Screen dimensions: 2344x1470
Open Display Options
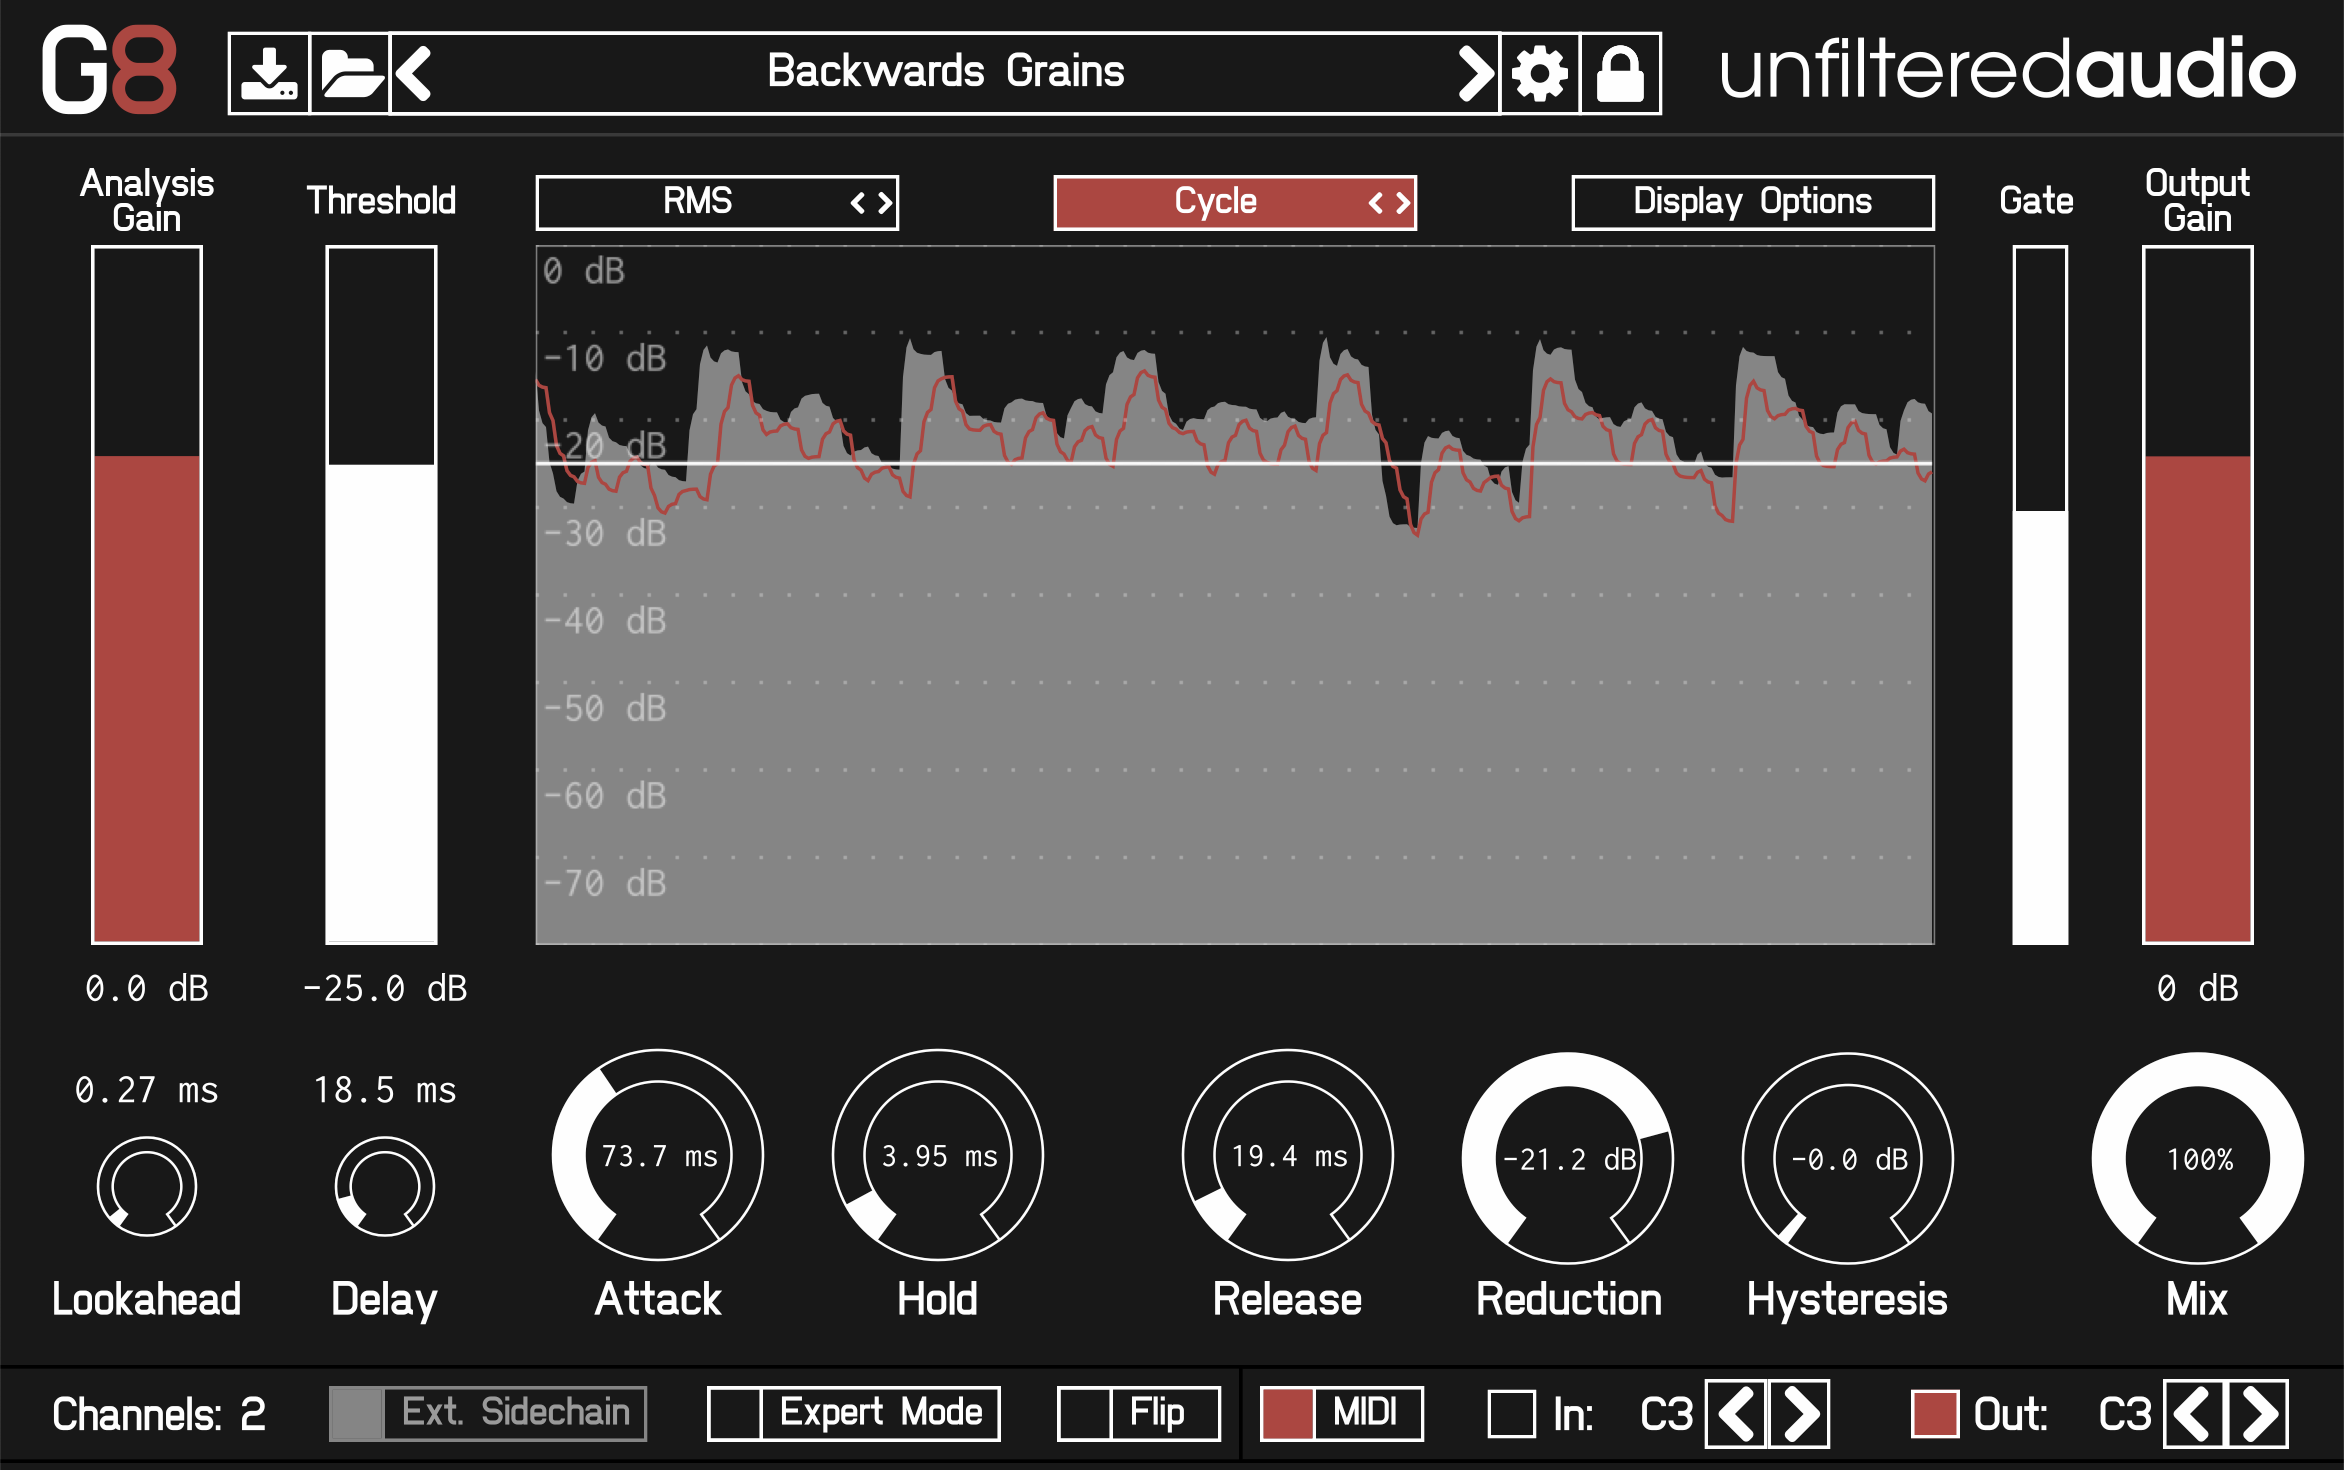(1752, 201)
